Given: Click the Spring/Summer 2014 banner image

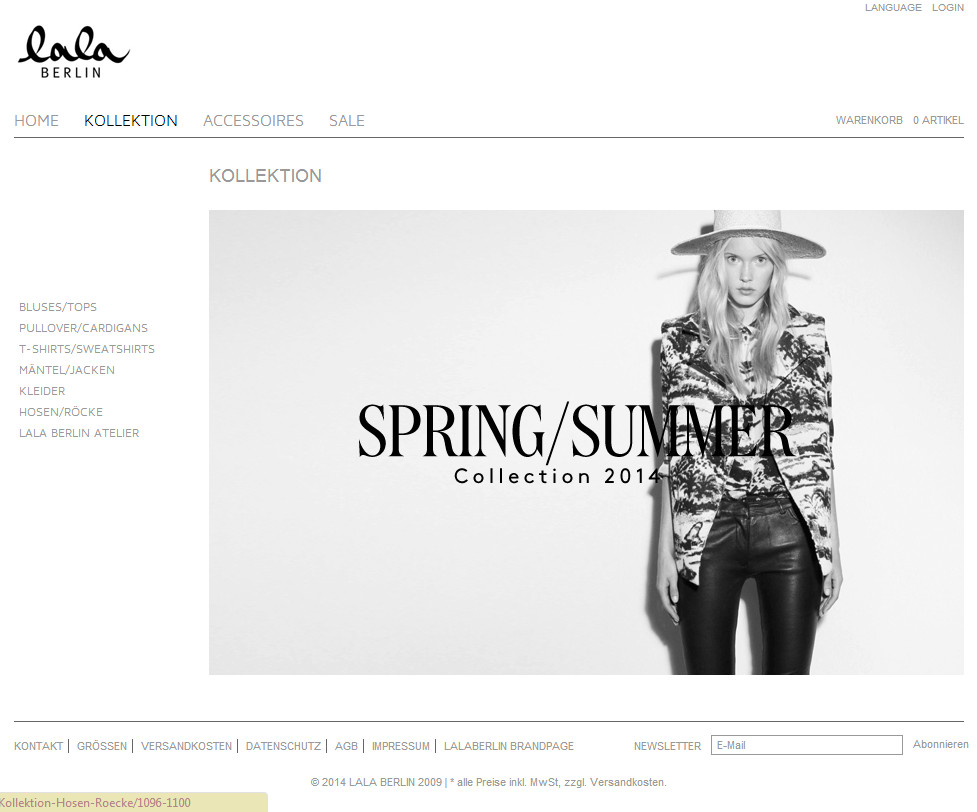Looking at the screenshot, I should (586, 442).
